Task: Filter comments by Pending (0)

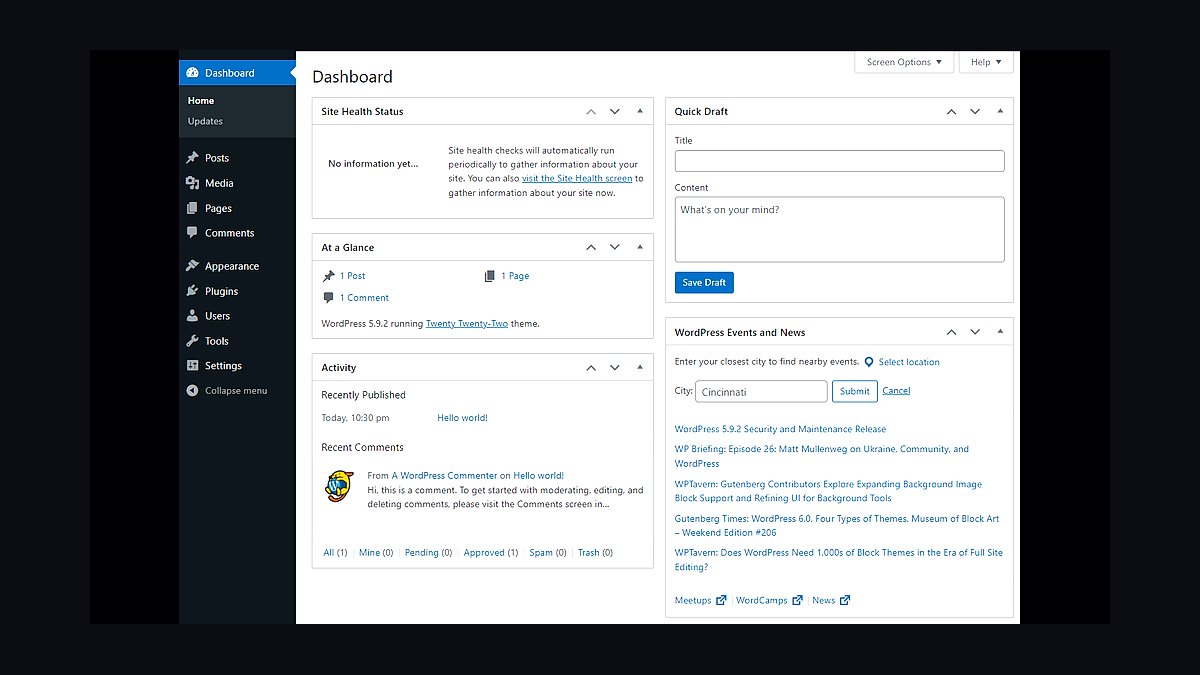Action: coord(428,553)
